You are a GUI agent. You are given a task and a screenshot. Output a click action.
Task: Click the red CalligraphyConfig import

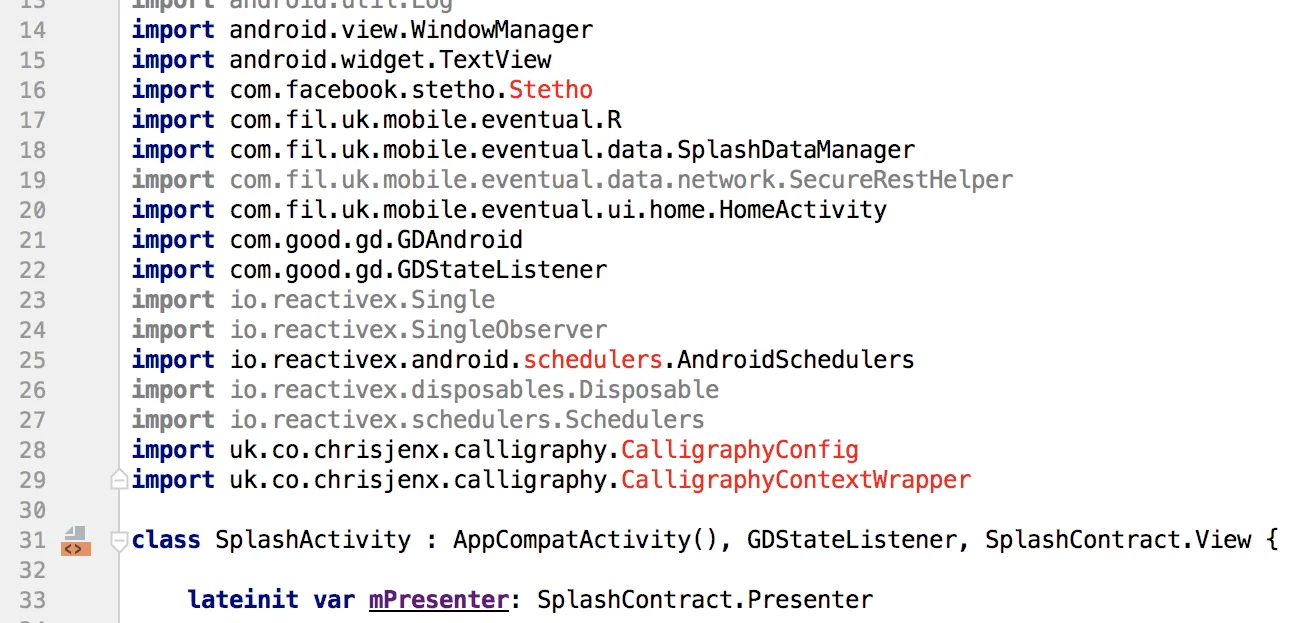pyautogui.click(x=739, y=450)
